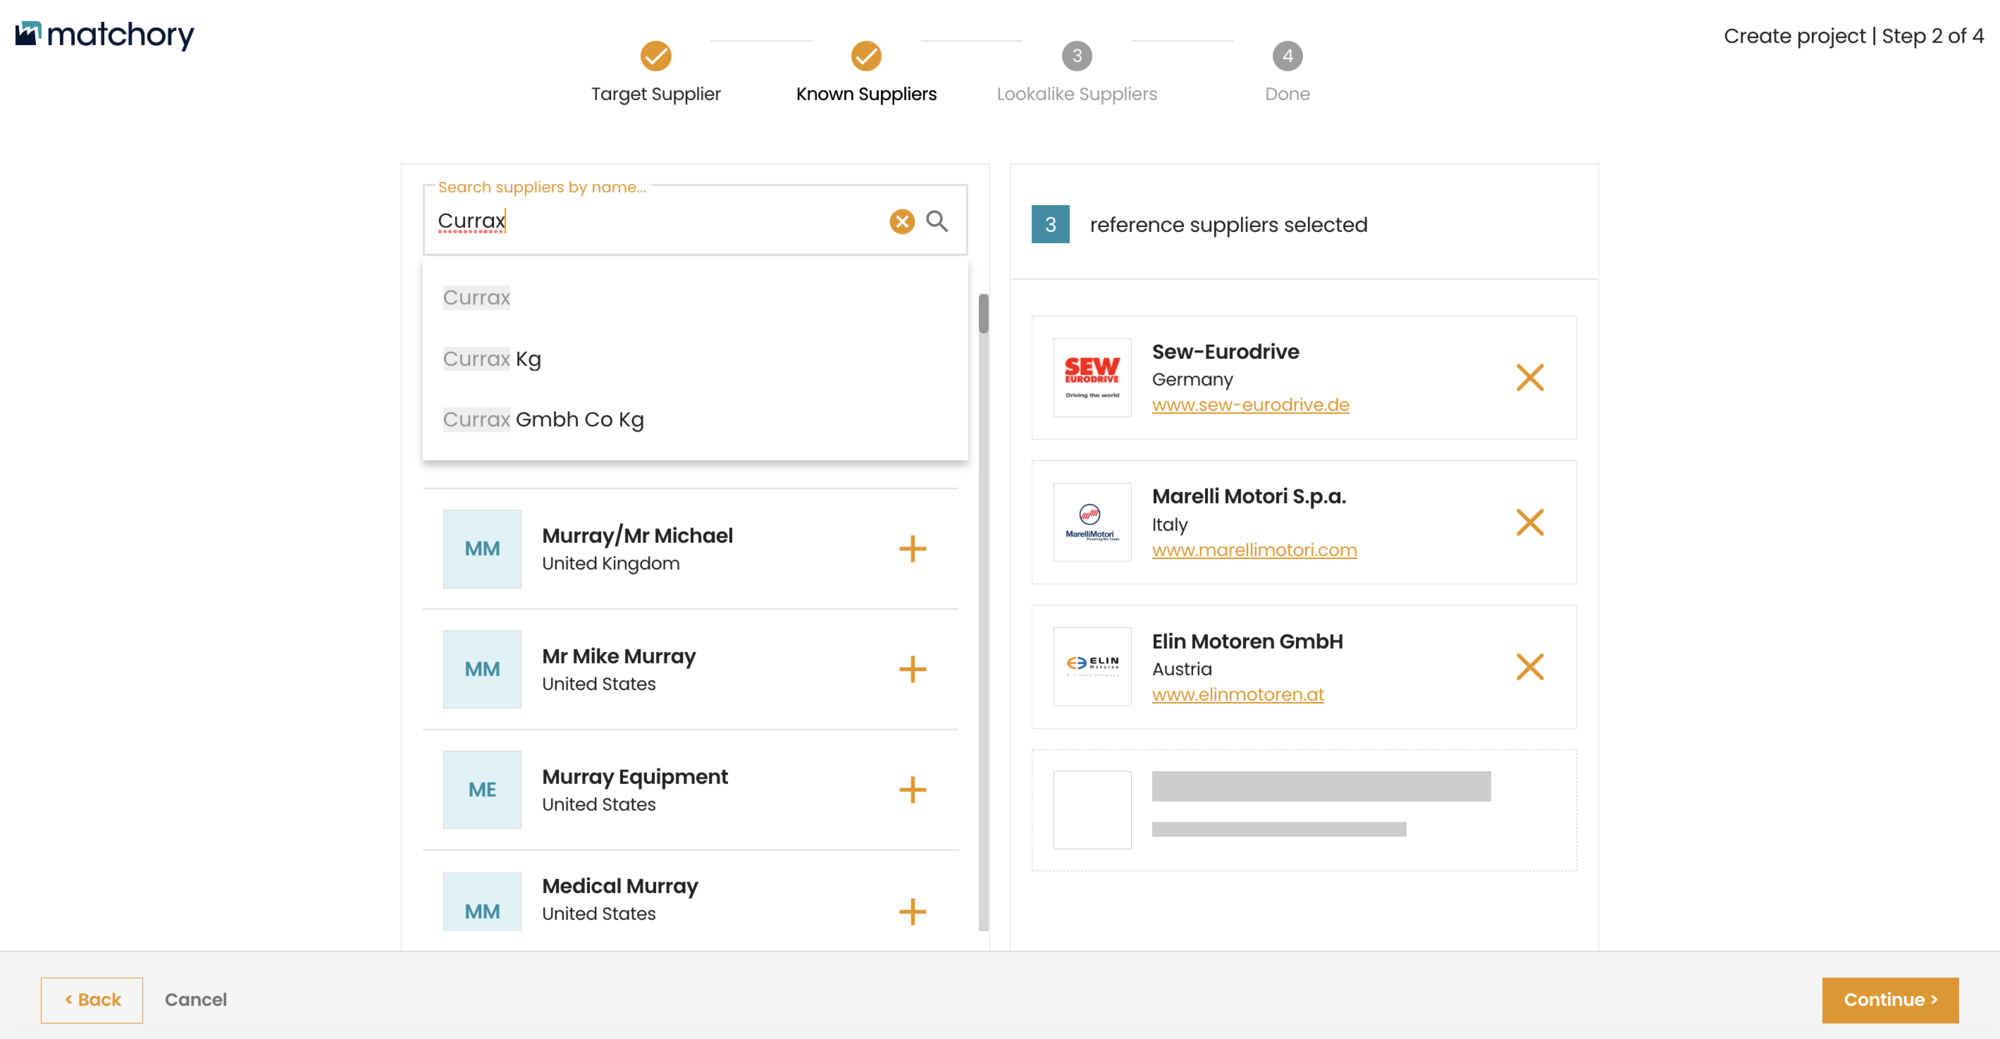Open www.elinmotoren.at link
Image resolution: width=2000 pixels, height=1039 pixels.
click(x=1238, y=694)
